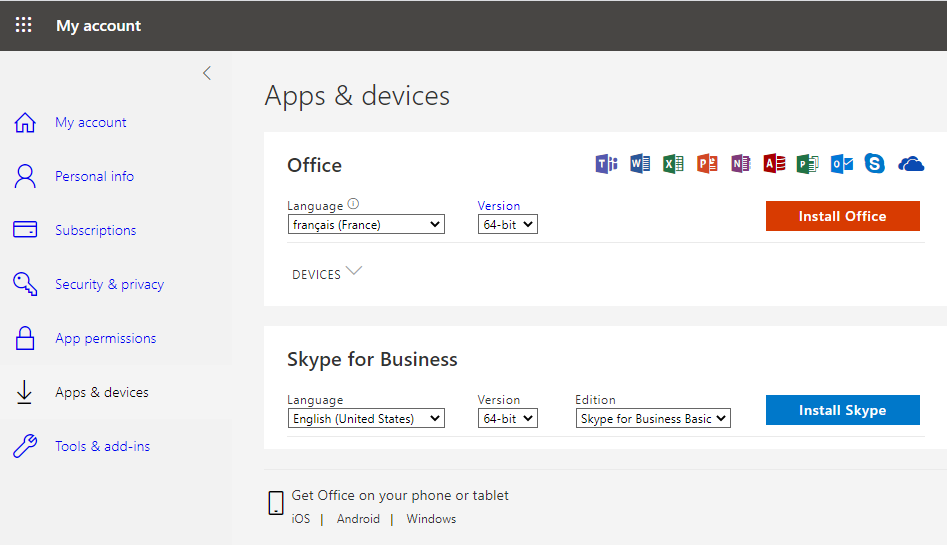Screen dimensions: 947x545
Task: Click the home icon beside My account
Action: coord(25,122)
